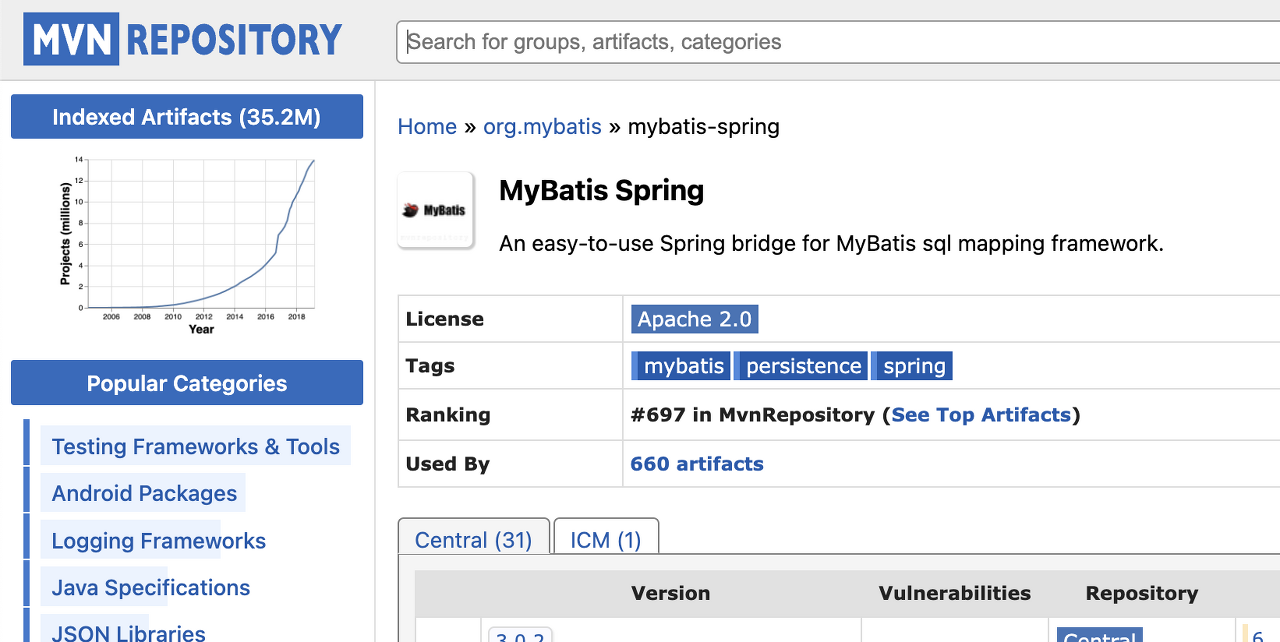Open Testing Frameworks & Tools category
Image resolution: width=1280 pixels, height=642 pixels.
[196, 447]
